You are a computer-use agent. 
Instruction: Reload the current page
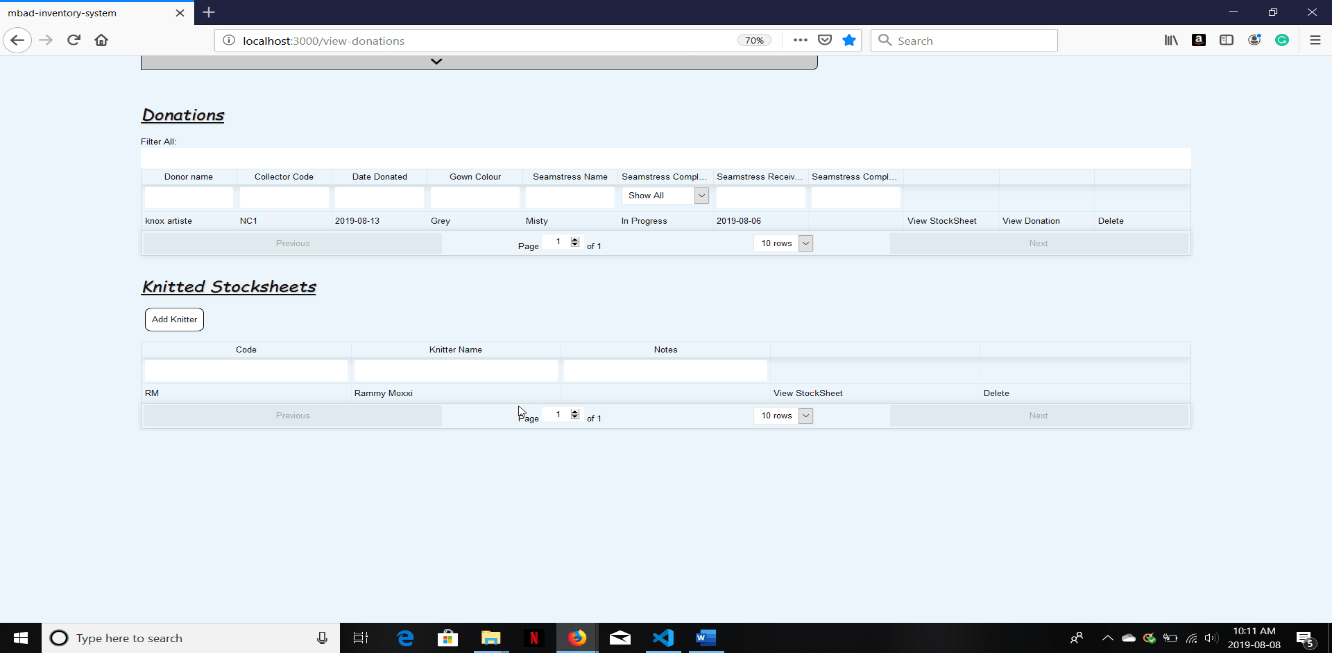73,40
